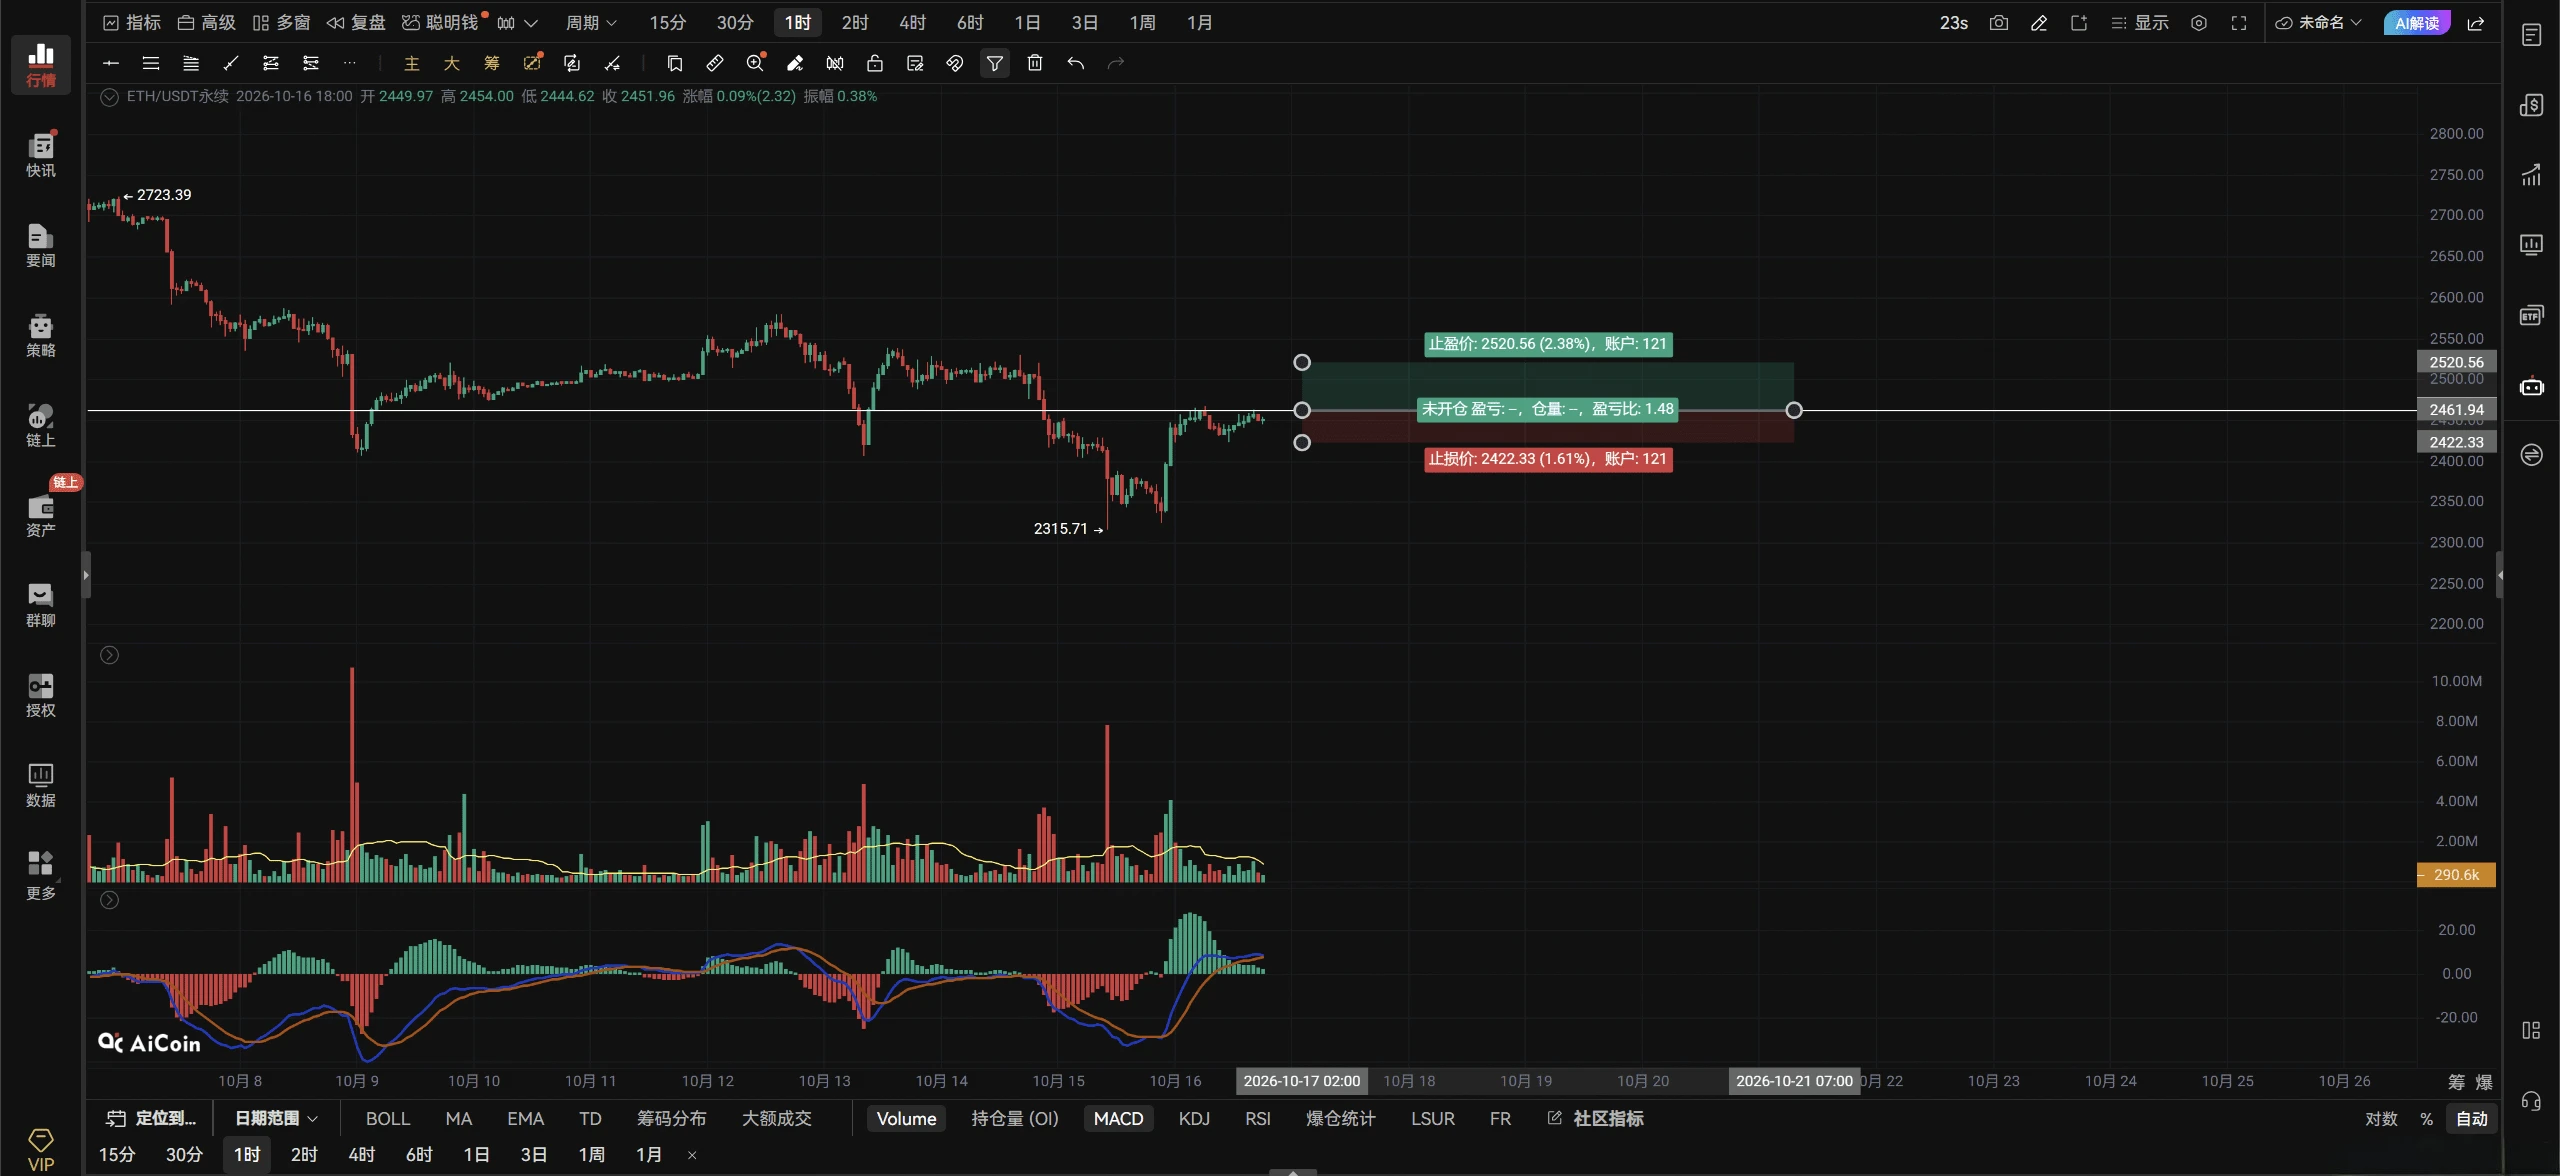Toggle the KDJ indicator
2560x1176 pixels.
pyautogui.click(x=1194, y=1118)
